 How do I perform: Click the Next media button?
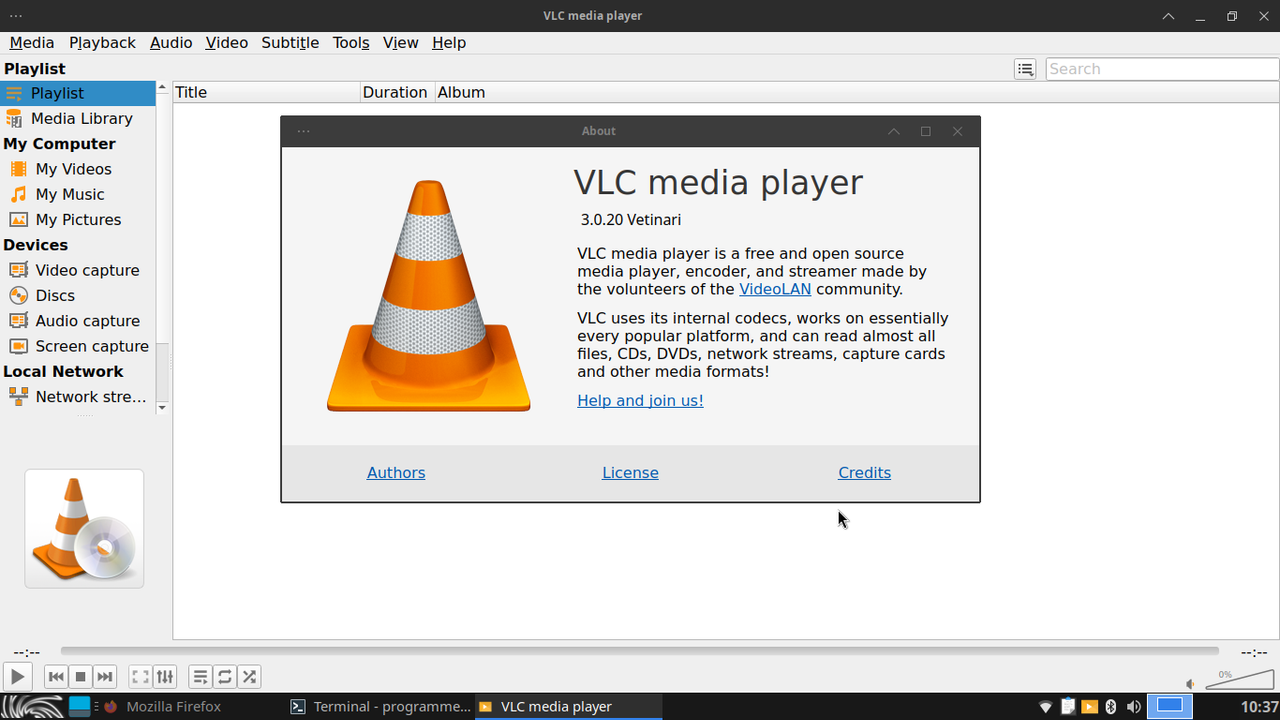coord(105,677)
